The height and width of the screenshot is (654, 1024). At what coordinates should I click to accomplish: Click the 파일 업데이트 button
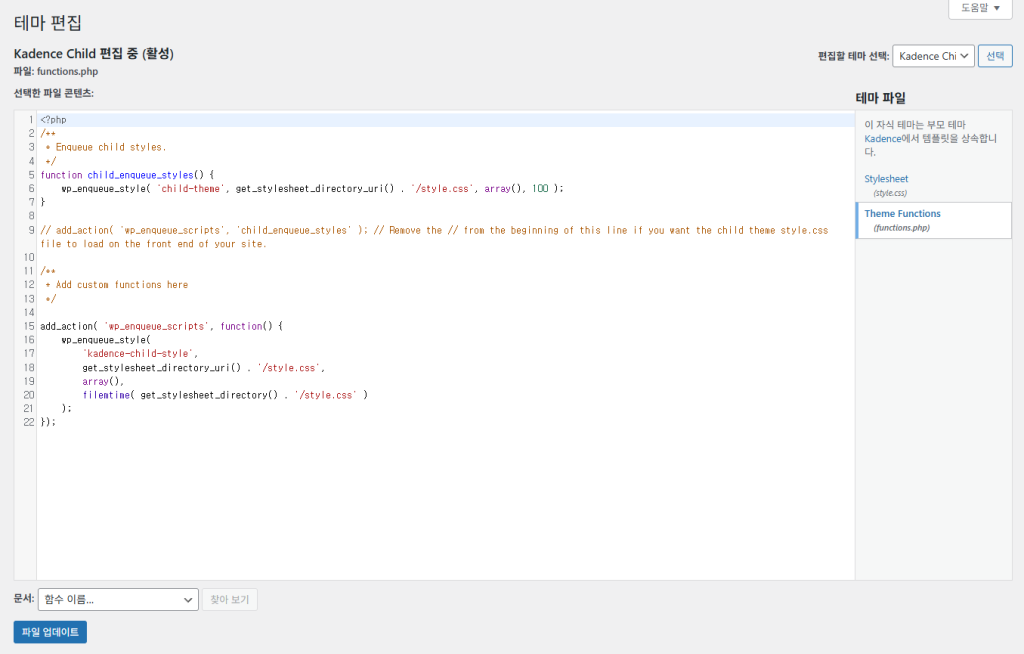[50, 632]
